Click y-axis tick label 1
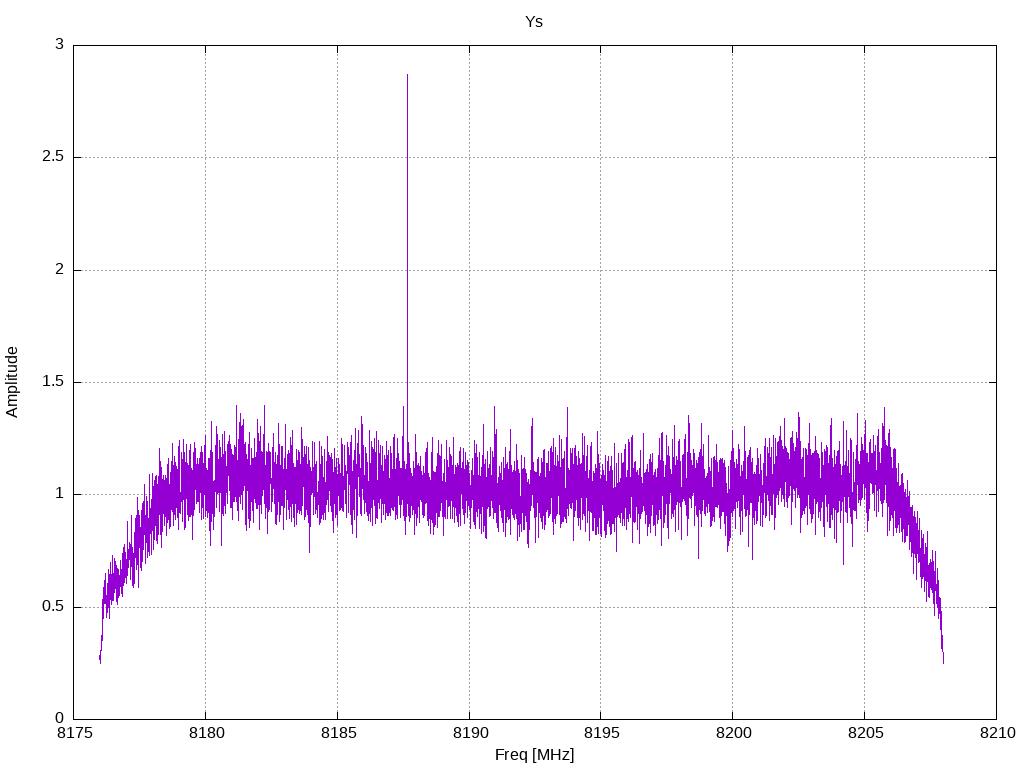 point(59,494)
